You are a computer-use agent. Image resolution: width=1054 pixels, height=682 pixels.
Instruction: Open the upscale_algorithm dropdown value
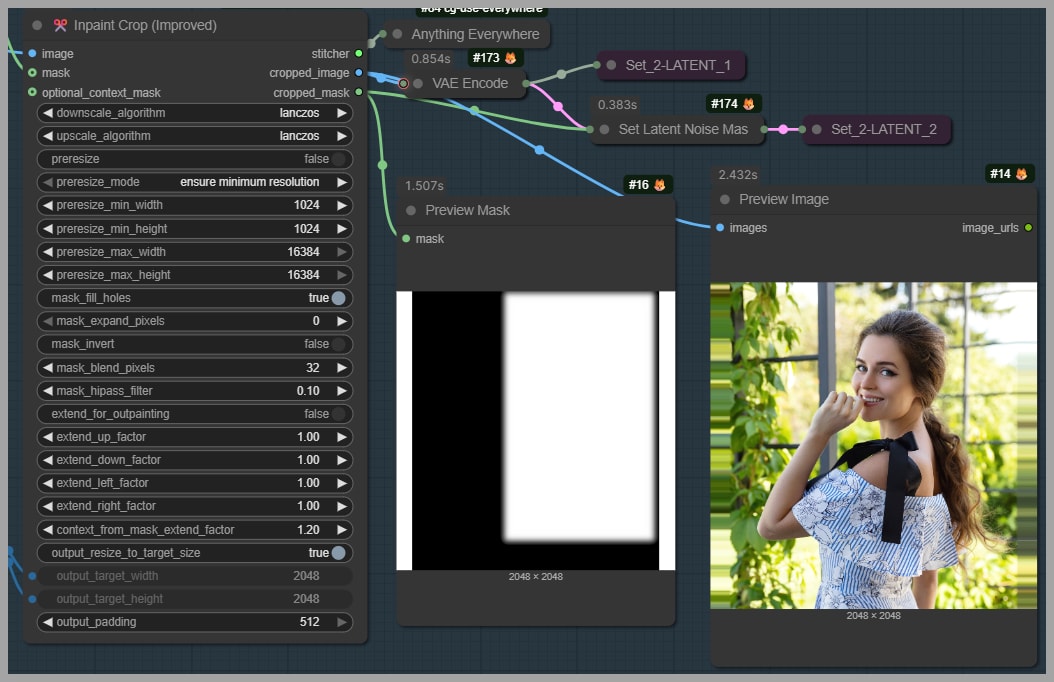299,136
